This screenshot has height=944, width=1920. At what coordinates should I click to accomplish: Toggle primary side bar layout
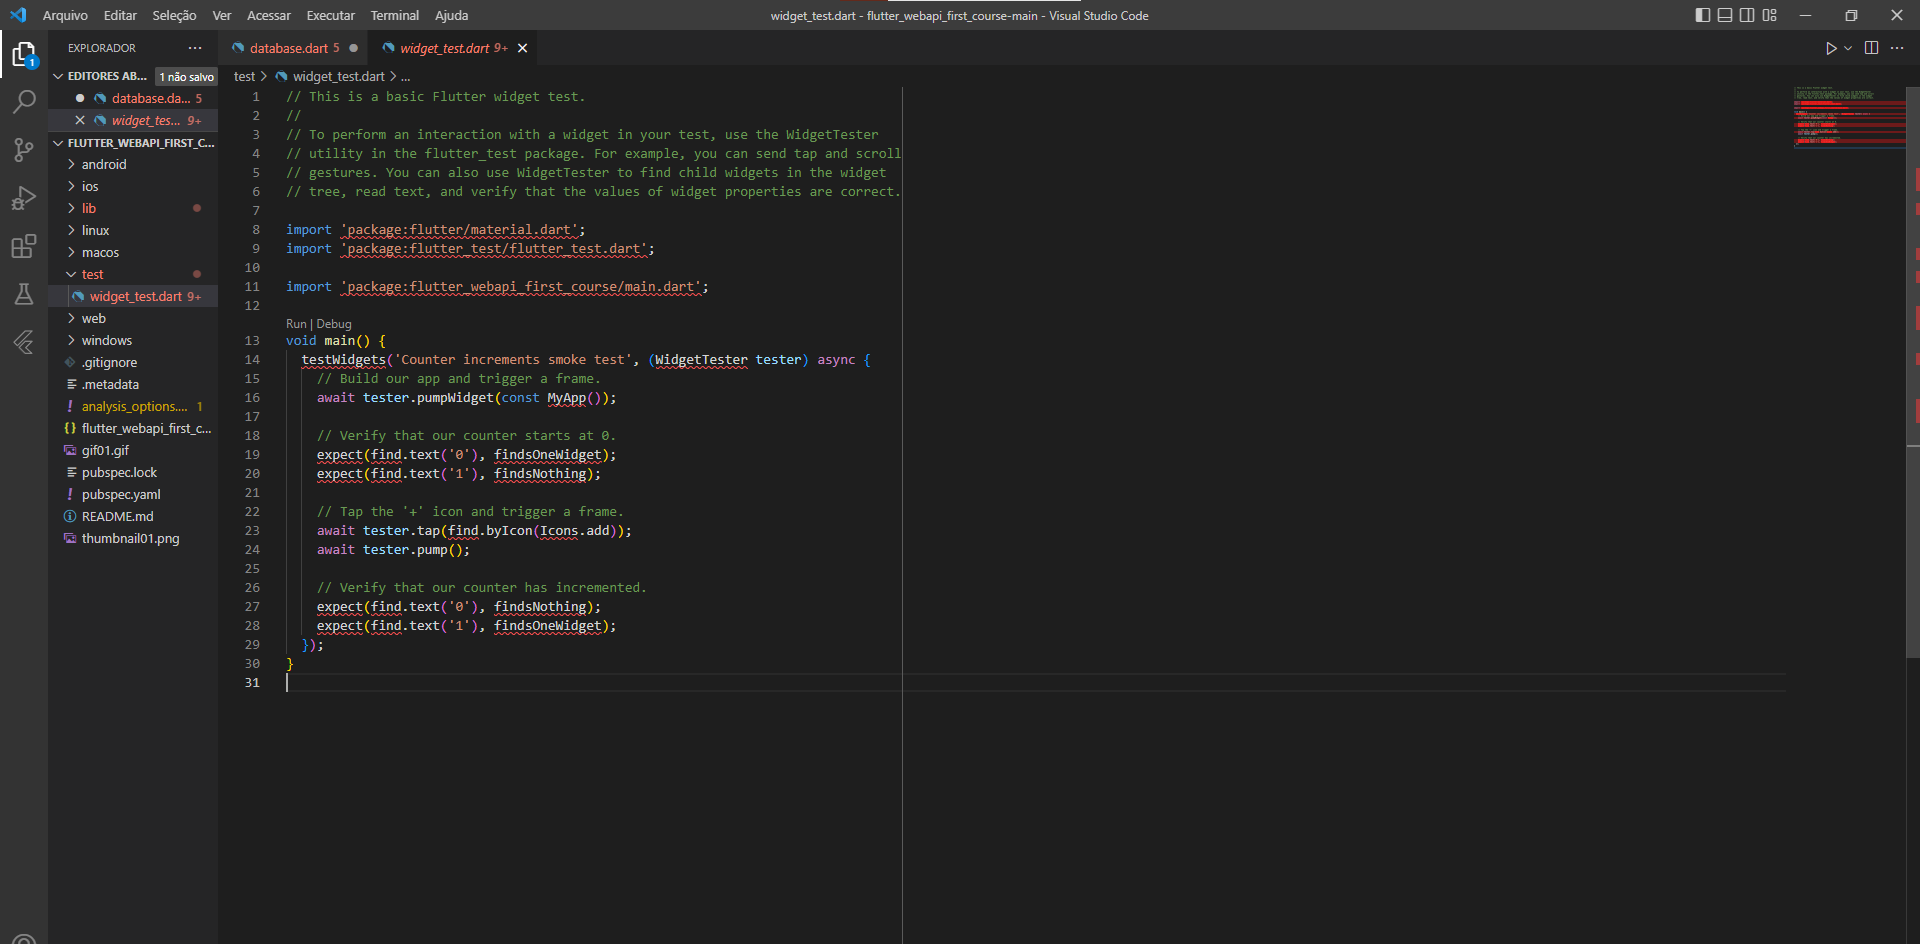[x=1703, y=15]
